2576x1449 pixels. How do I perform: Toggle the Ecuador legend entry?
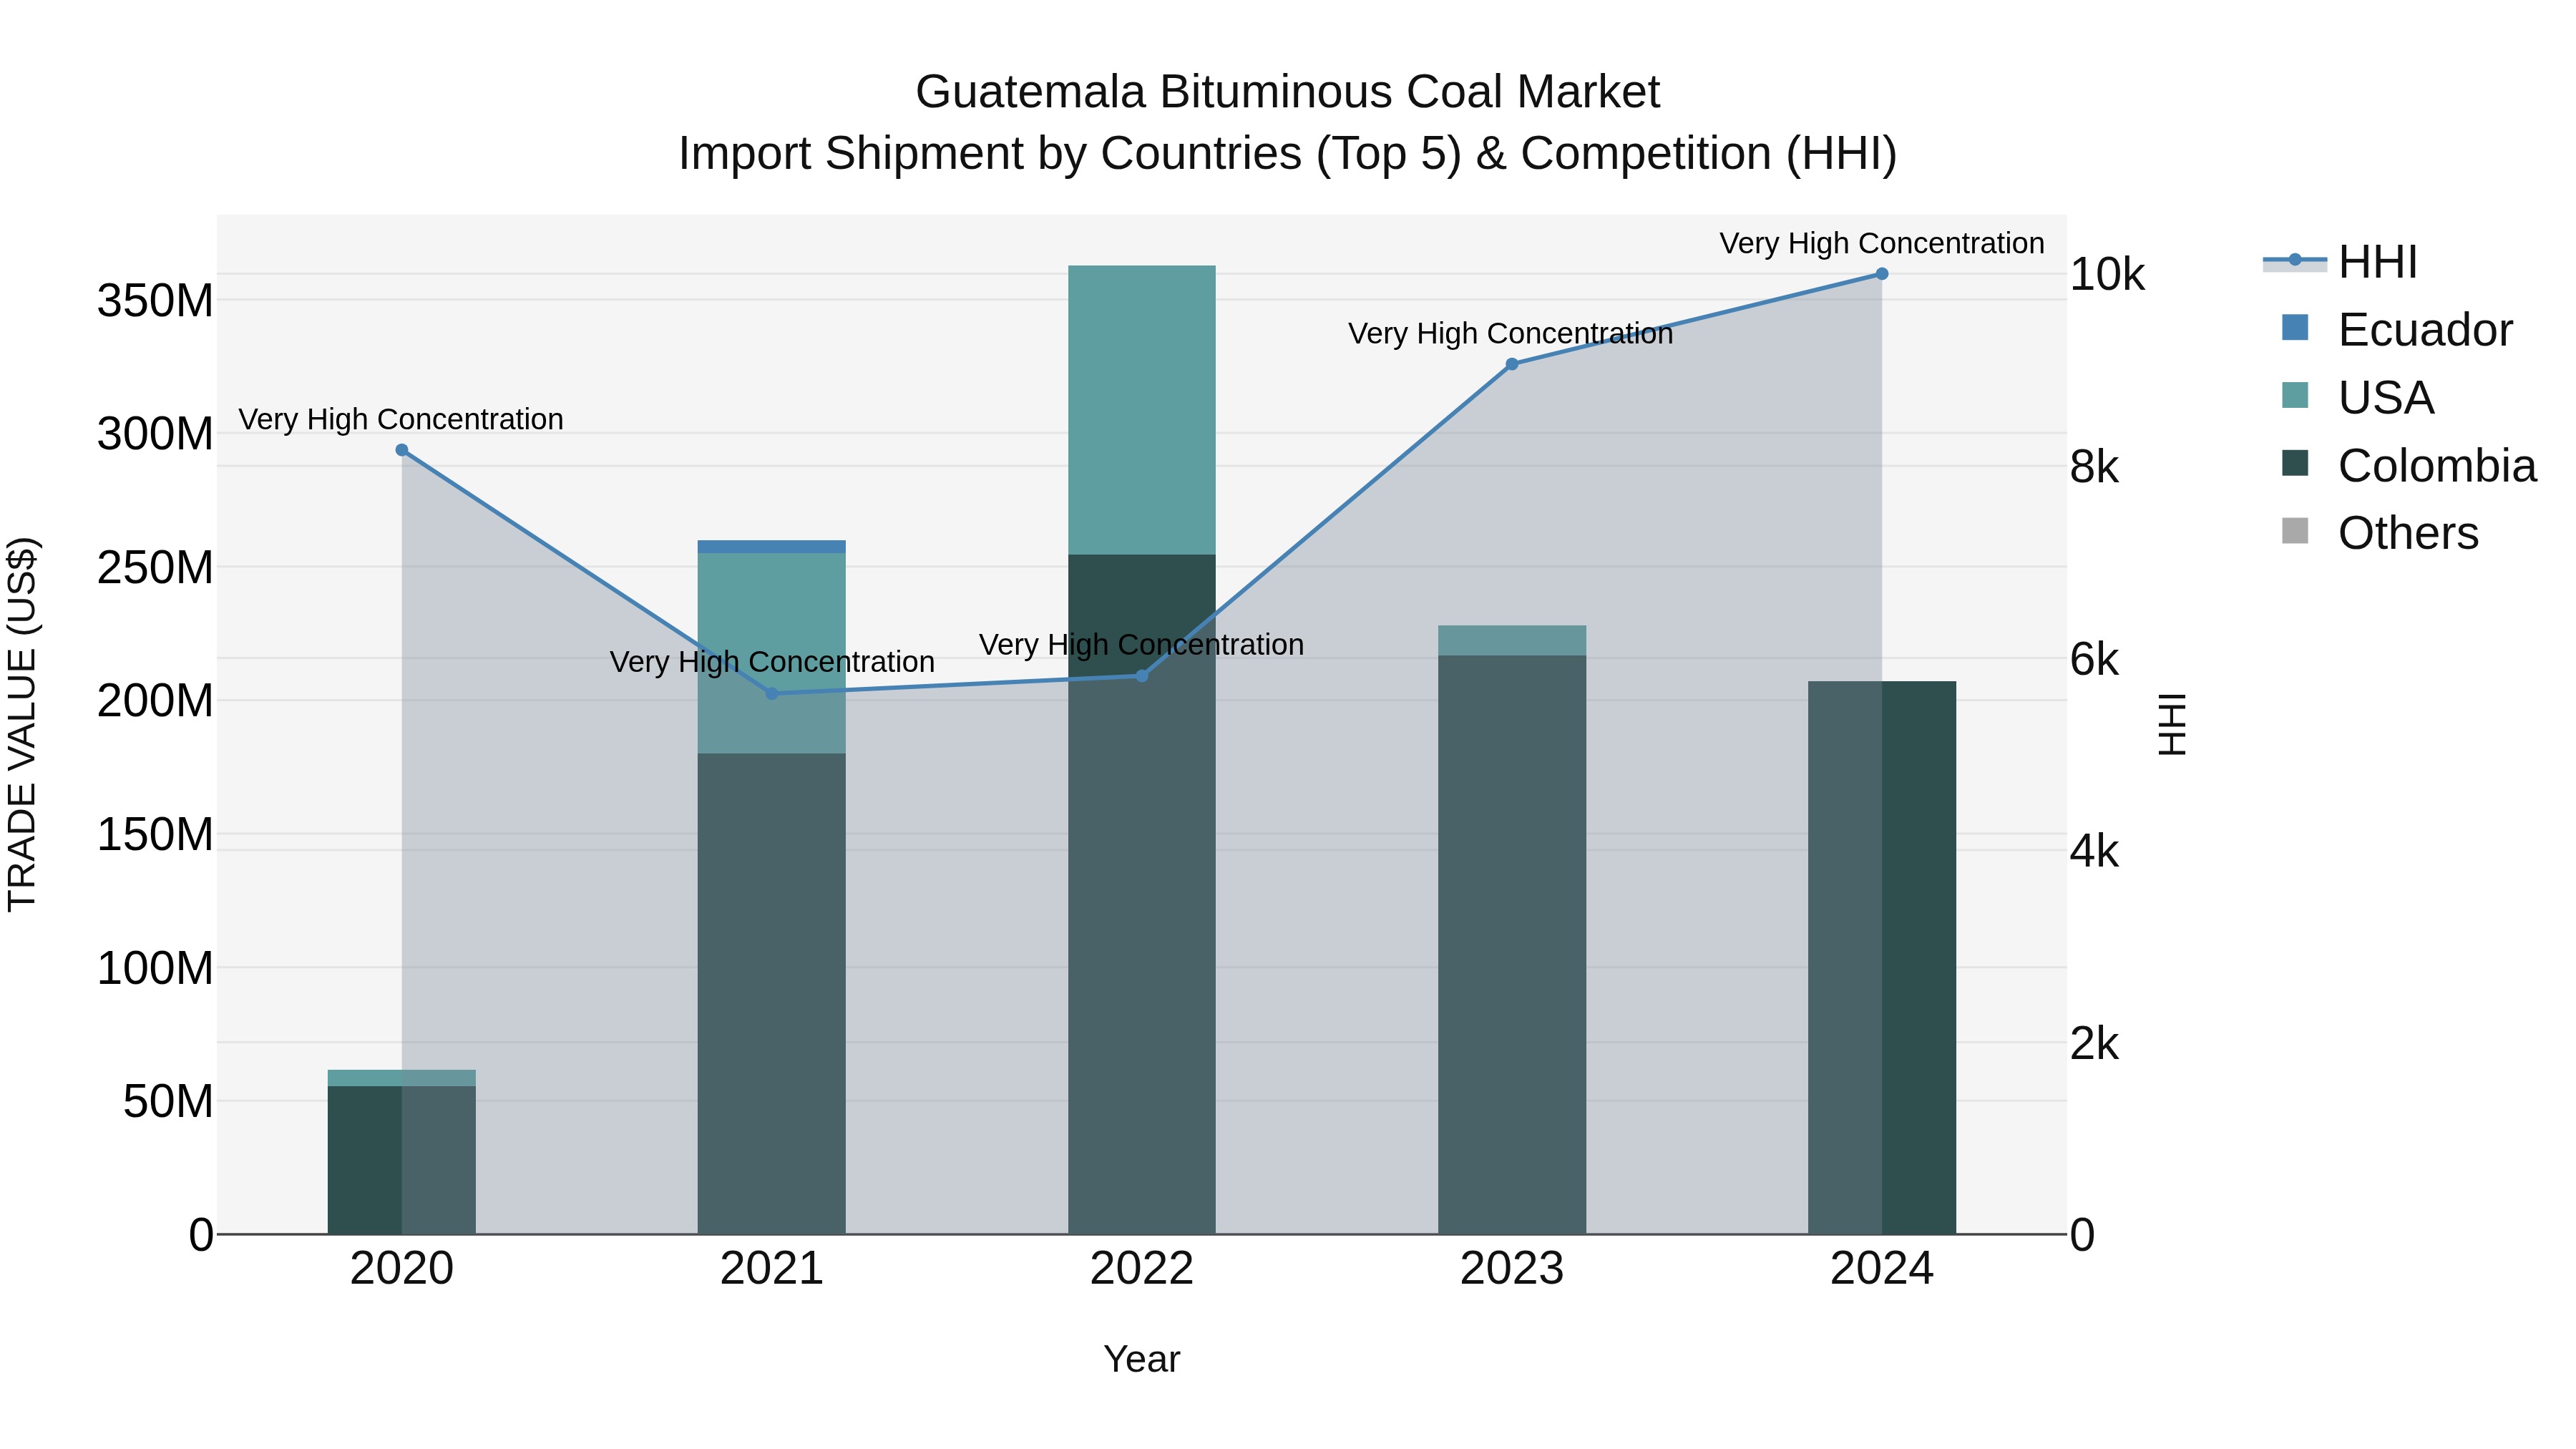click(2397, 330)
